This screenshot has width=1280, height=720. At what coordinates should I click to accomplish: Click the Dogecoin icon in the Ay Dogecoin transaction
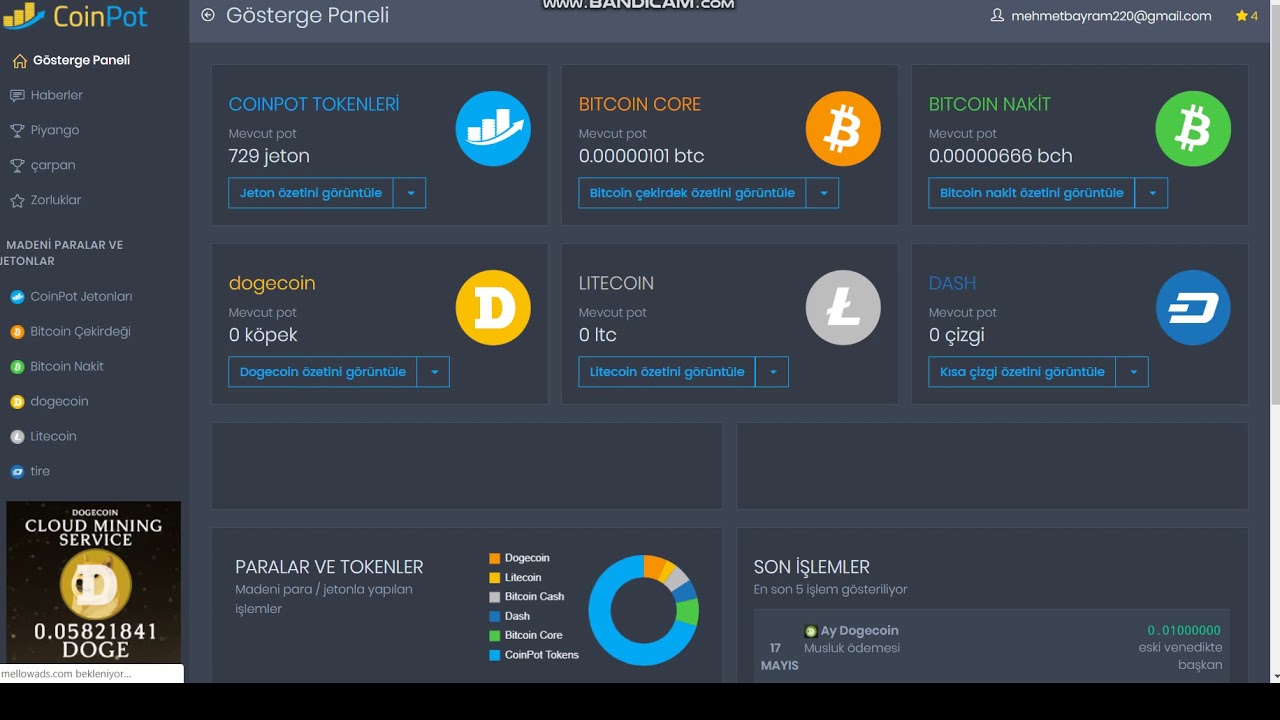pyautogui.click(x=811, y=631)
